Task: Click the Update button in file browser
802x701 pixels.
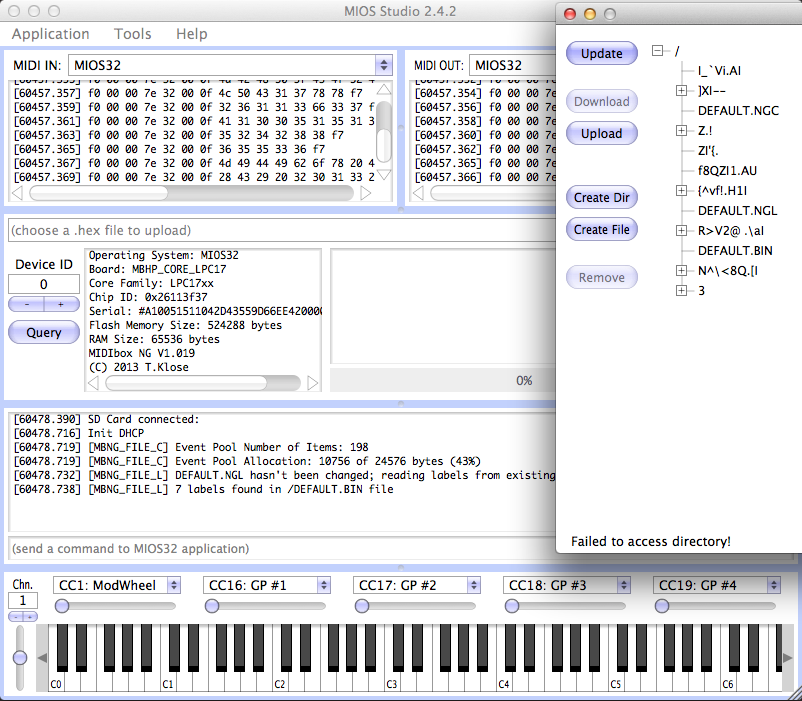Action: pos(602,53)
